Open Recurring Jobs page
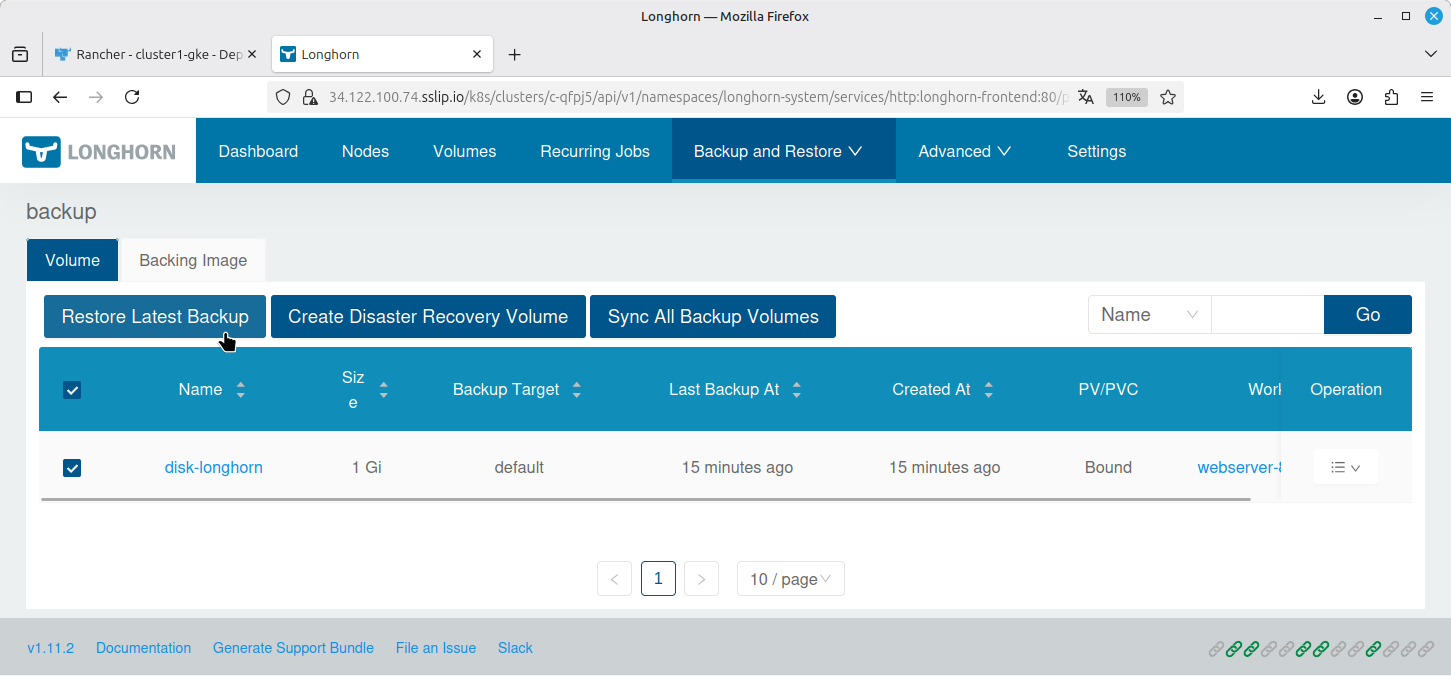 tap(595, 151)
